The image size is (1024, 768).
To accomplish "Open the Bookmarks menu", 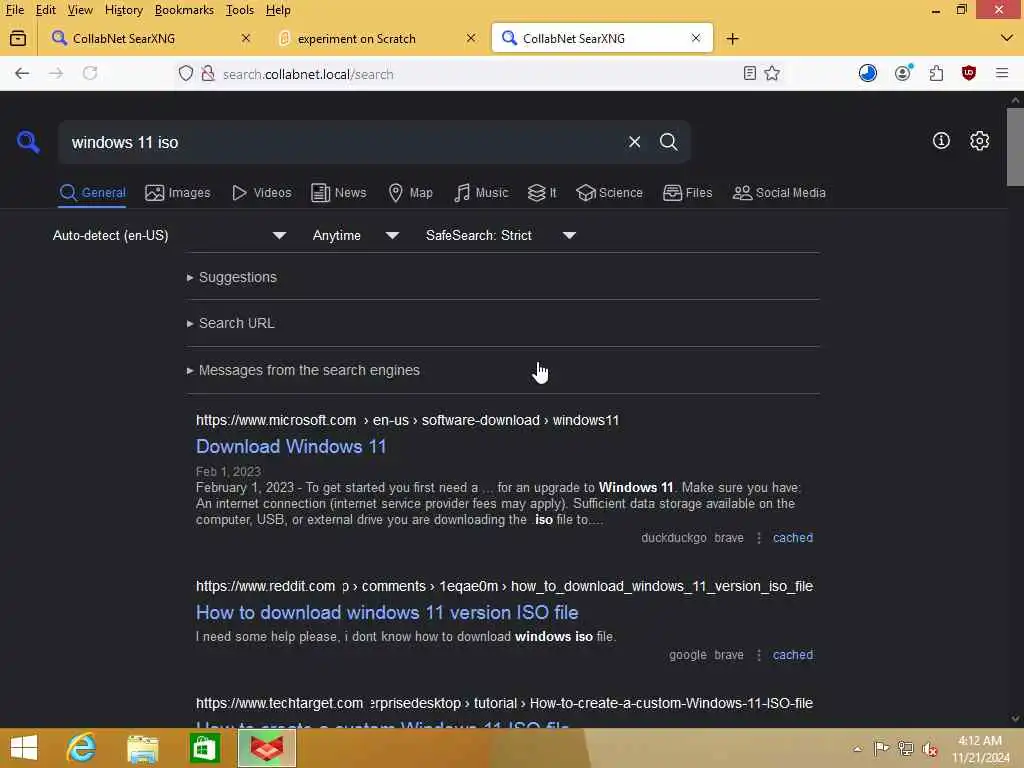I will (x=184, y=10).
